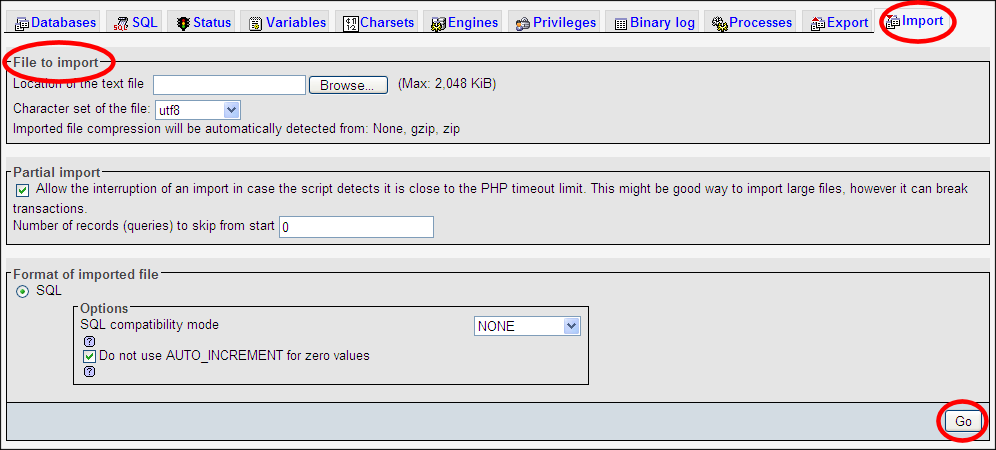Click the Variables tab icon
Viewport: 996px width, 450px height.
(x=256, y=24)
